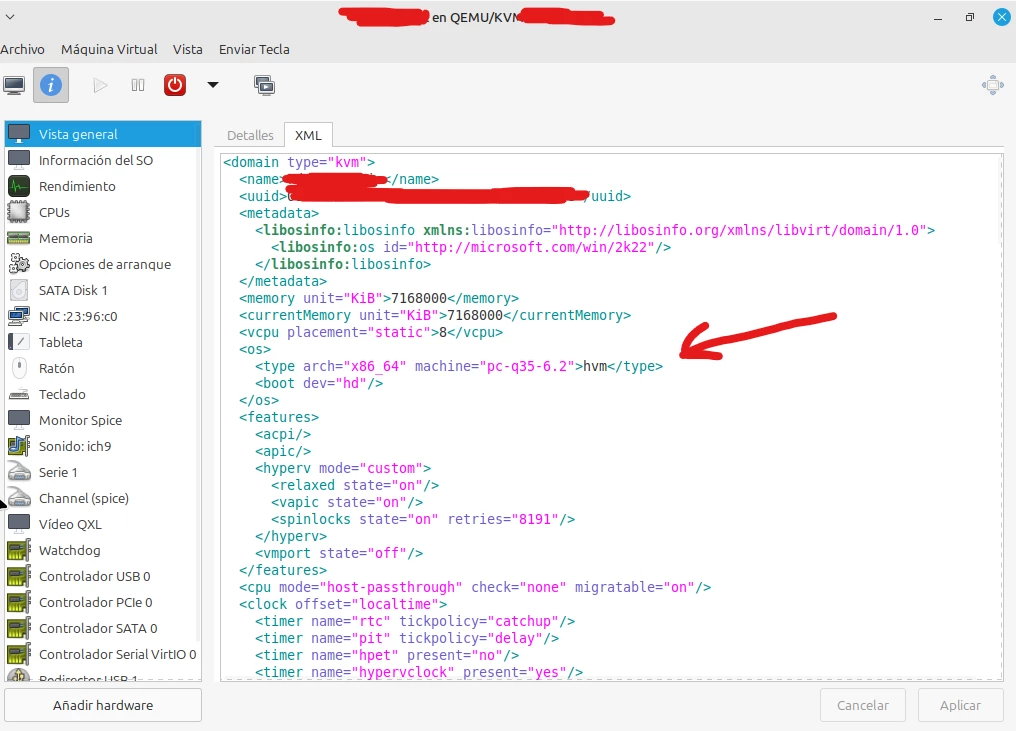This screenshot has height=731, width=1016.
Task: Switch to the XML tab
Action: click(x=308, y=135)
